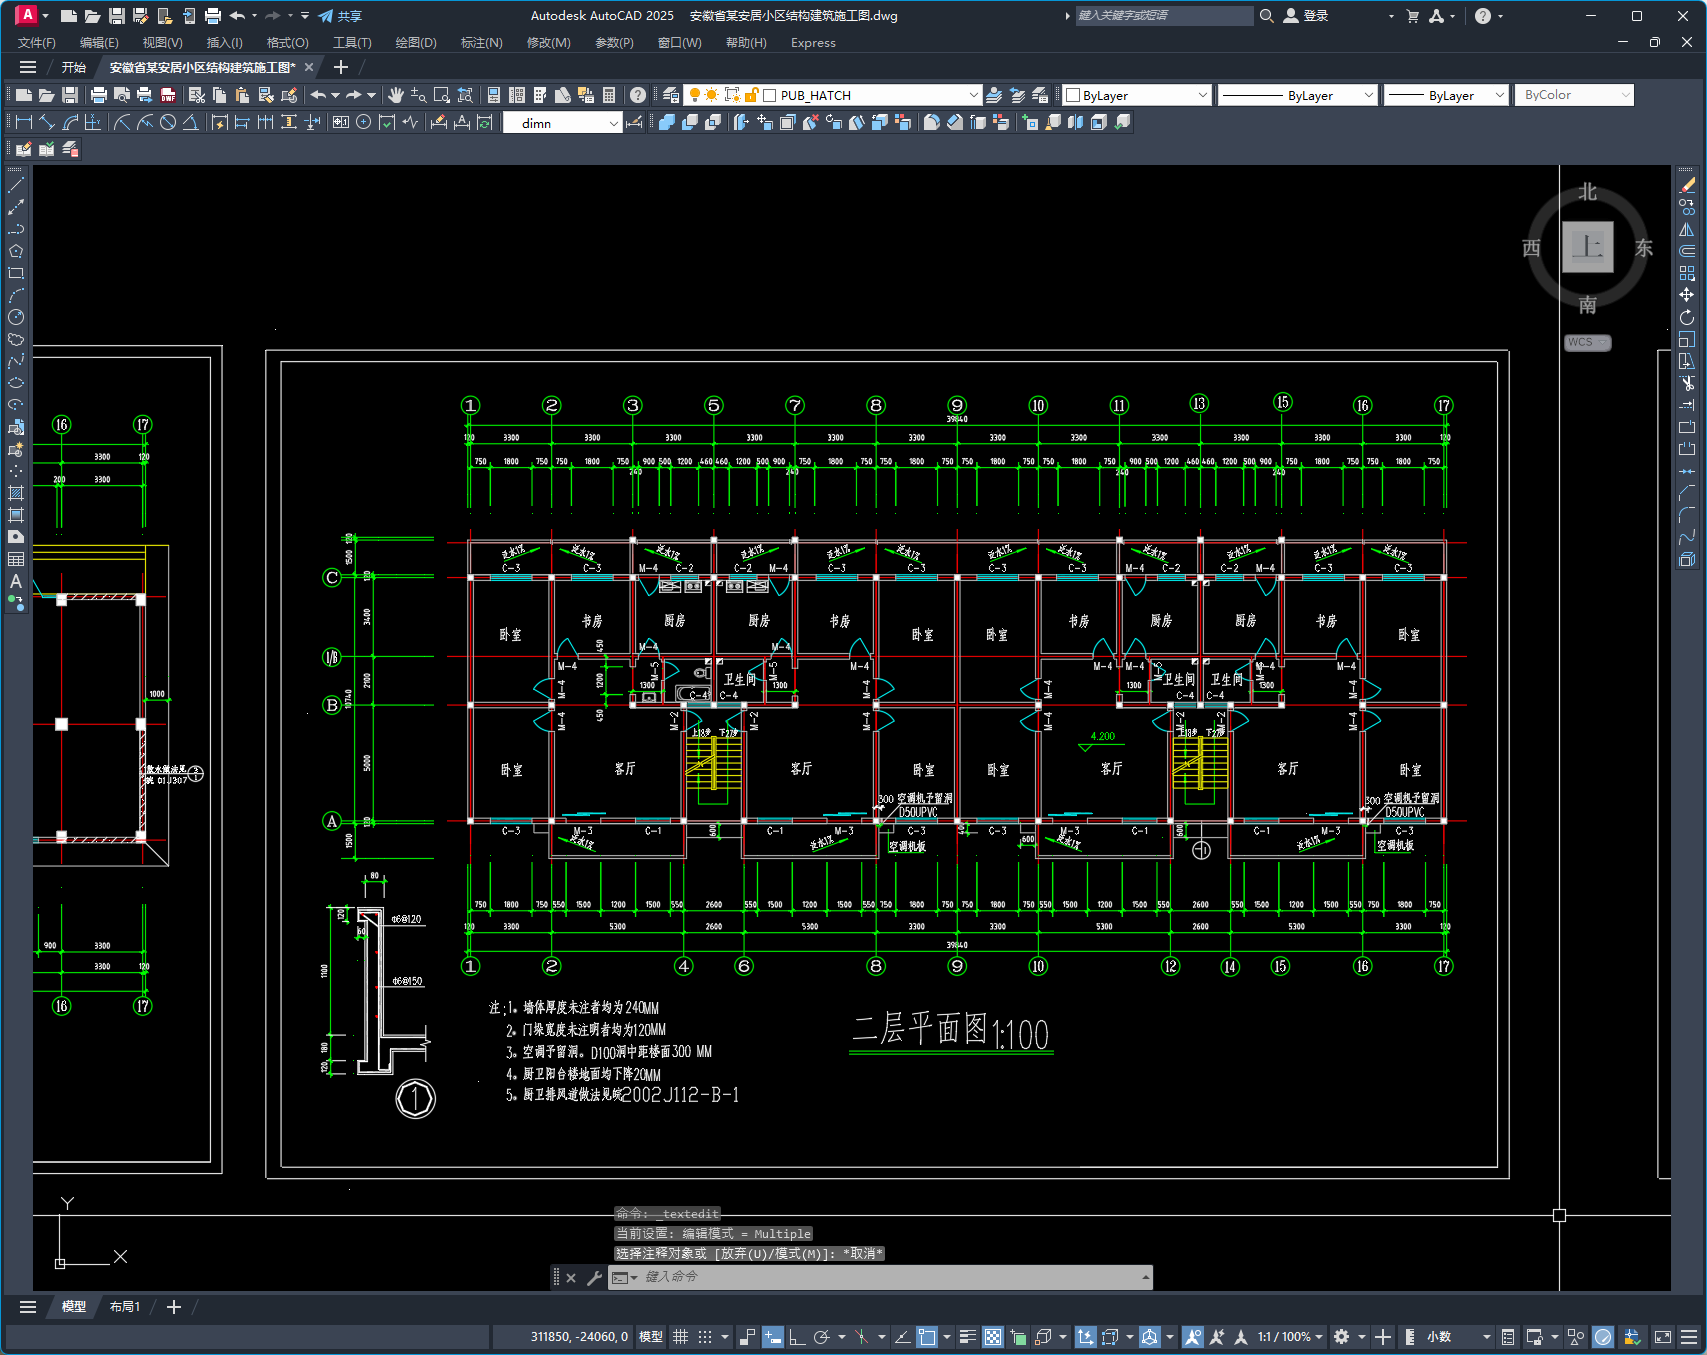Toggle the layer lock padlock icon
The width and height of the screenshot is (1707, 1355).
(x=751, y=95)
